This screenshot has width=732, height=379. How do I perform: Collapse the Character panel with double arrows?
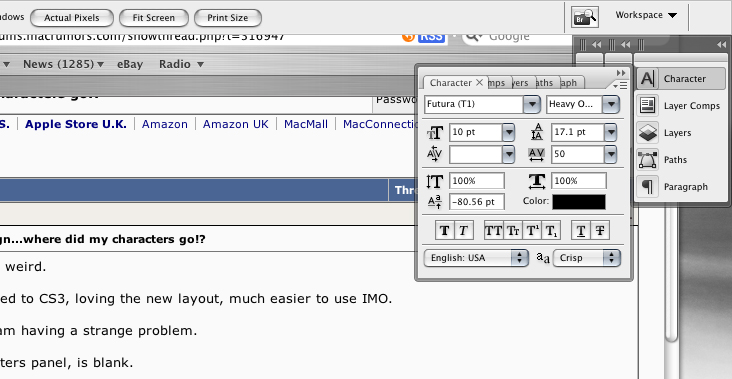point(620,73)
